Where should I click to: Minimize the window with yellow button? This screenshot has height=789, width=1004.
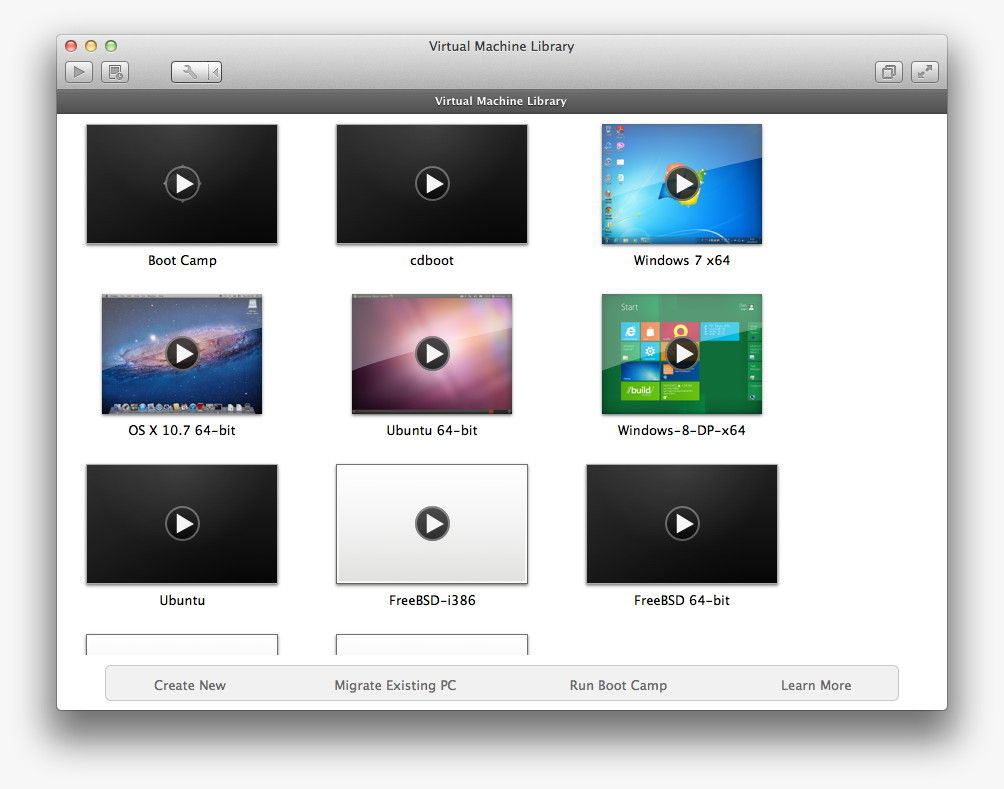(91, 46)
